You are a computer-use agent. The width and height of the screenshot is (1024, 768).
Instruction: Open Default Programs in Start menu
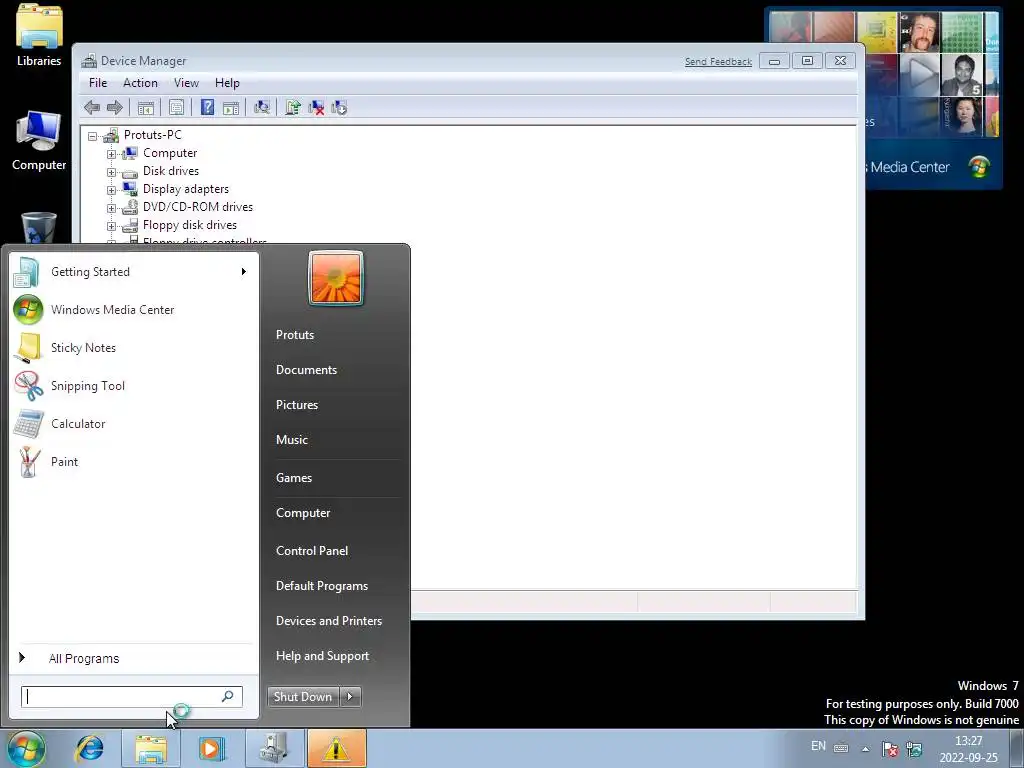click(x=322, y=586)
